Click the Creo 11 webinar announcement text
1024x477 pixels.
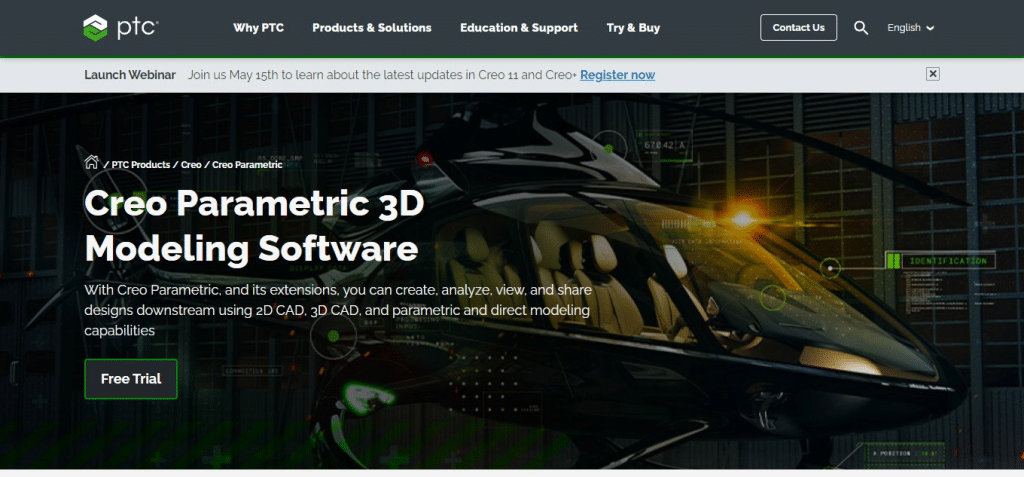tap(382, 75)
